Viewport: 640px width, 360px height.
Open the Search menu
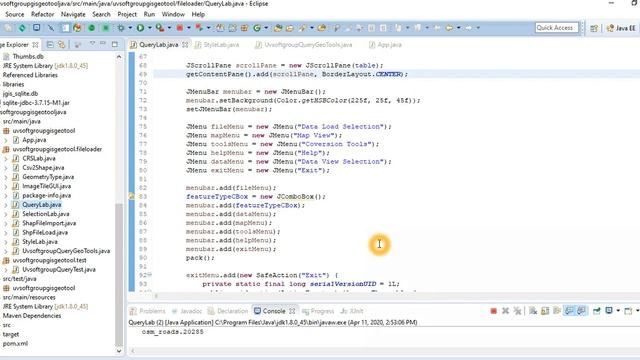(101, 14)
